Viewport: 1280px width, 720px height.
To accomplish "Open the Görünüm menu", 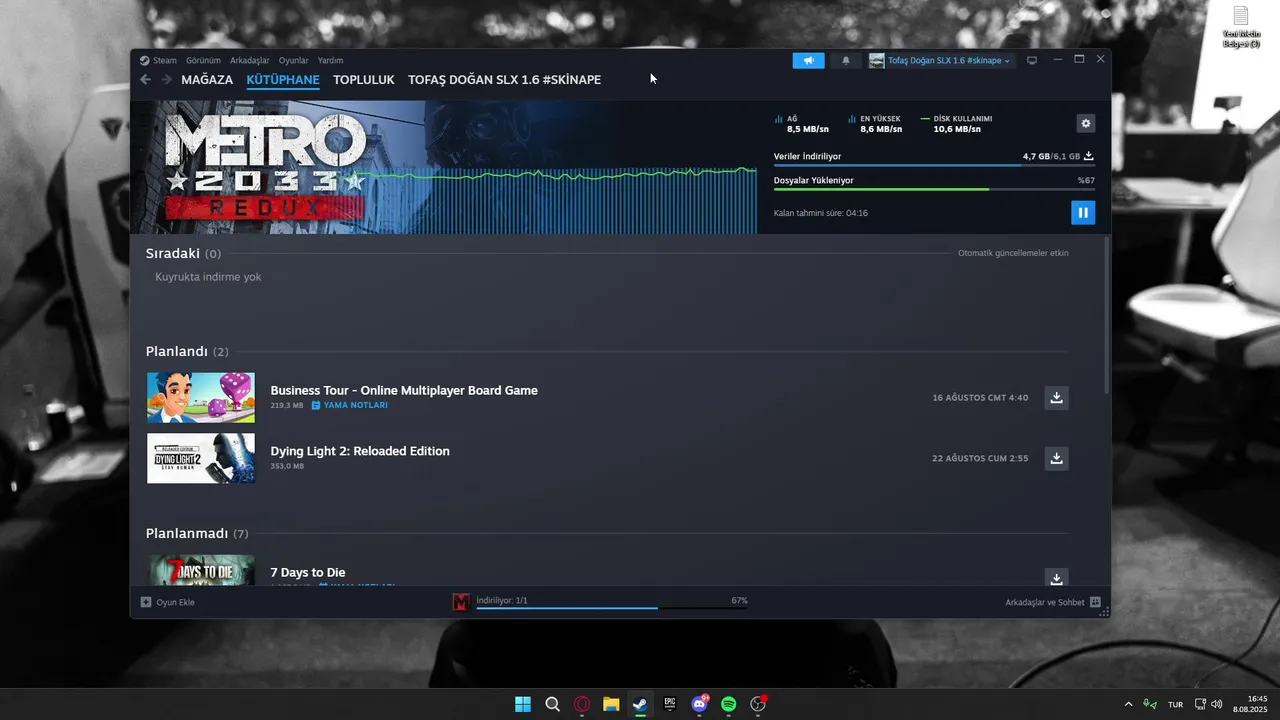I will coord(203,60).
